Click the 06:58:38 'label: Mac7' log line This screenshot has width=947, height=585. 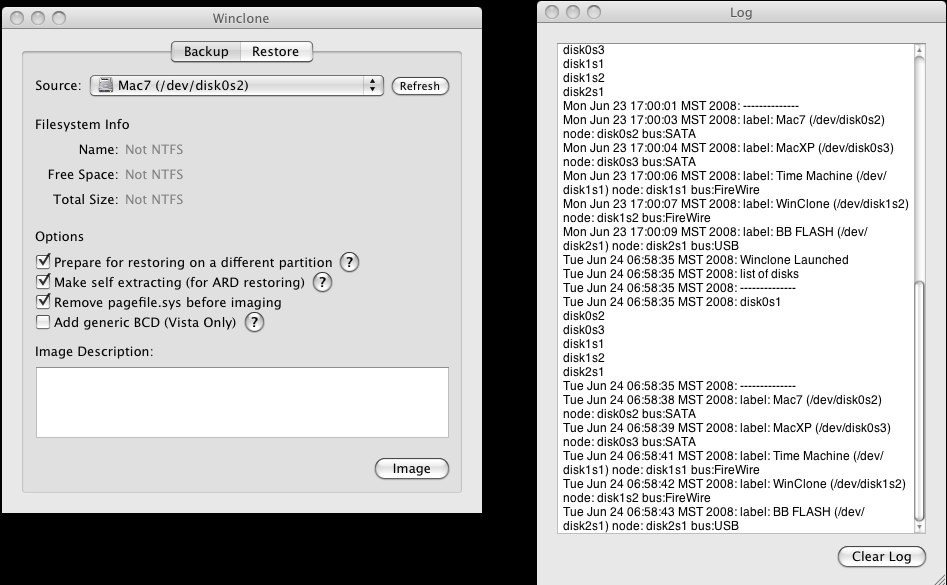pyautogui.click(x=722, y=400)
